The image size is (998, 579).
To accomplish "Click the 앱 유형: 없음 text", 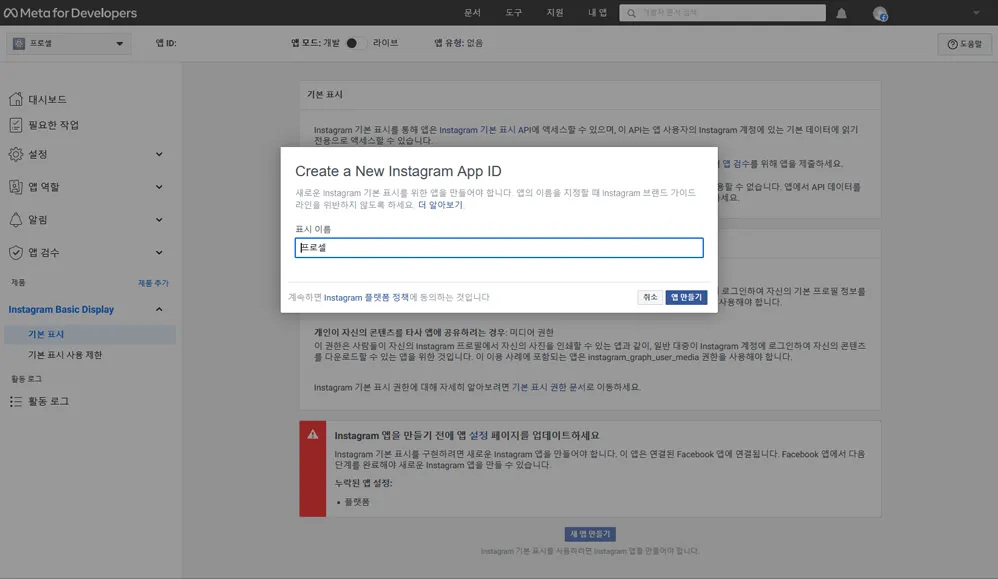I will (458, 43).
